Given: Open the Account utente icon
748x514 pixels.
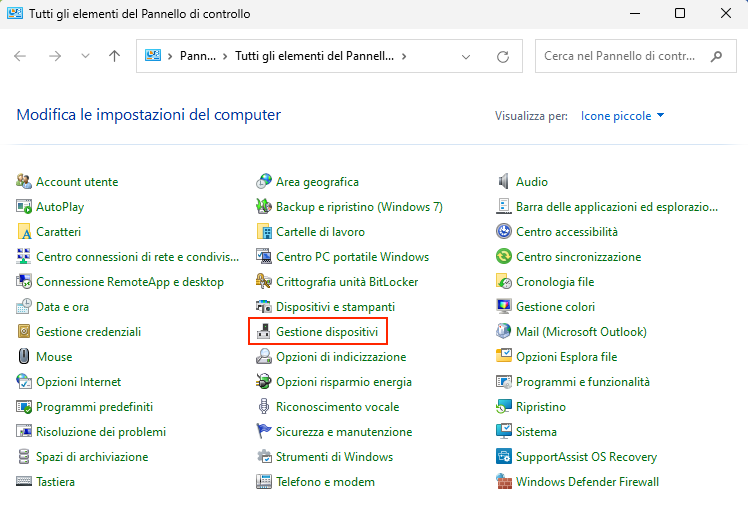Looking at the screenshot, I should point(25,182).
